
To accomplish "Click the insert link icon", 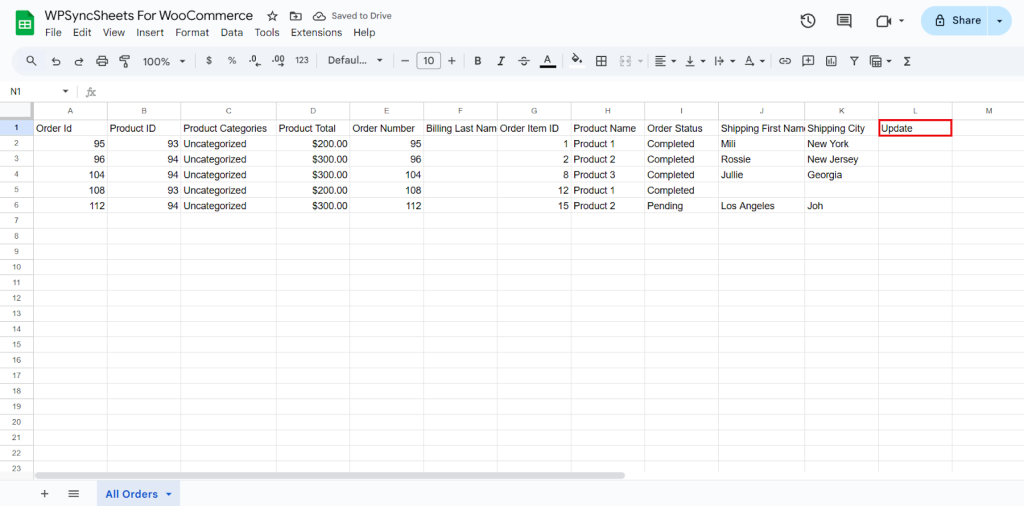I will point(785,61).
